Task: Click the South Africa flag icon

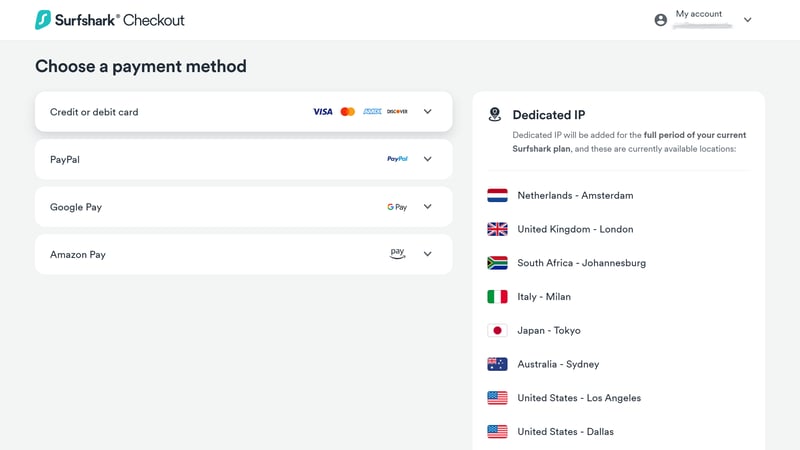Action: tap(497, 263)
